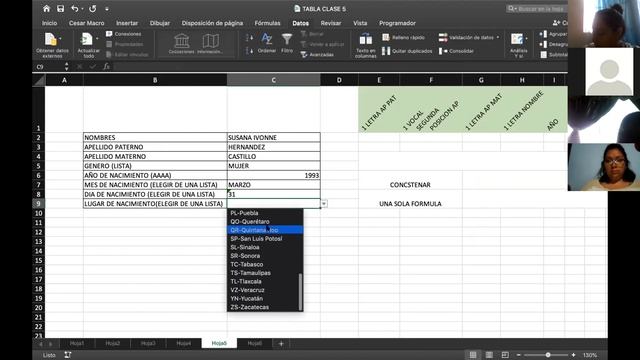Click the Undo arrow icon
The width and height of the screenshot is (640, 360).
[75, 9]
